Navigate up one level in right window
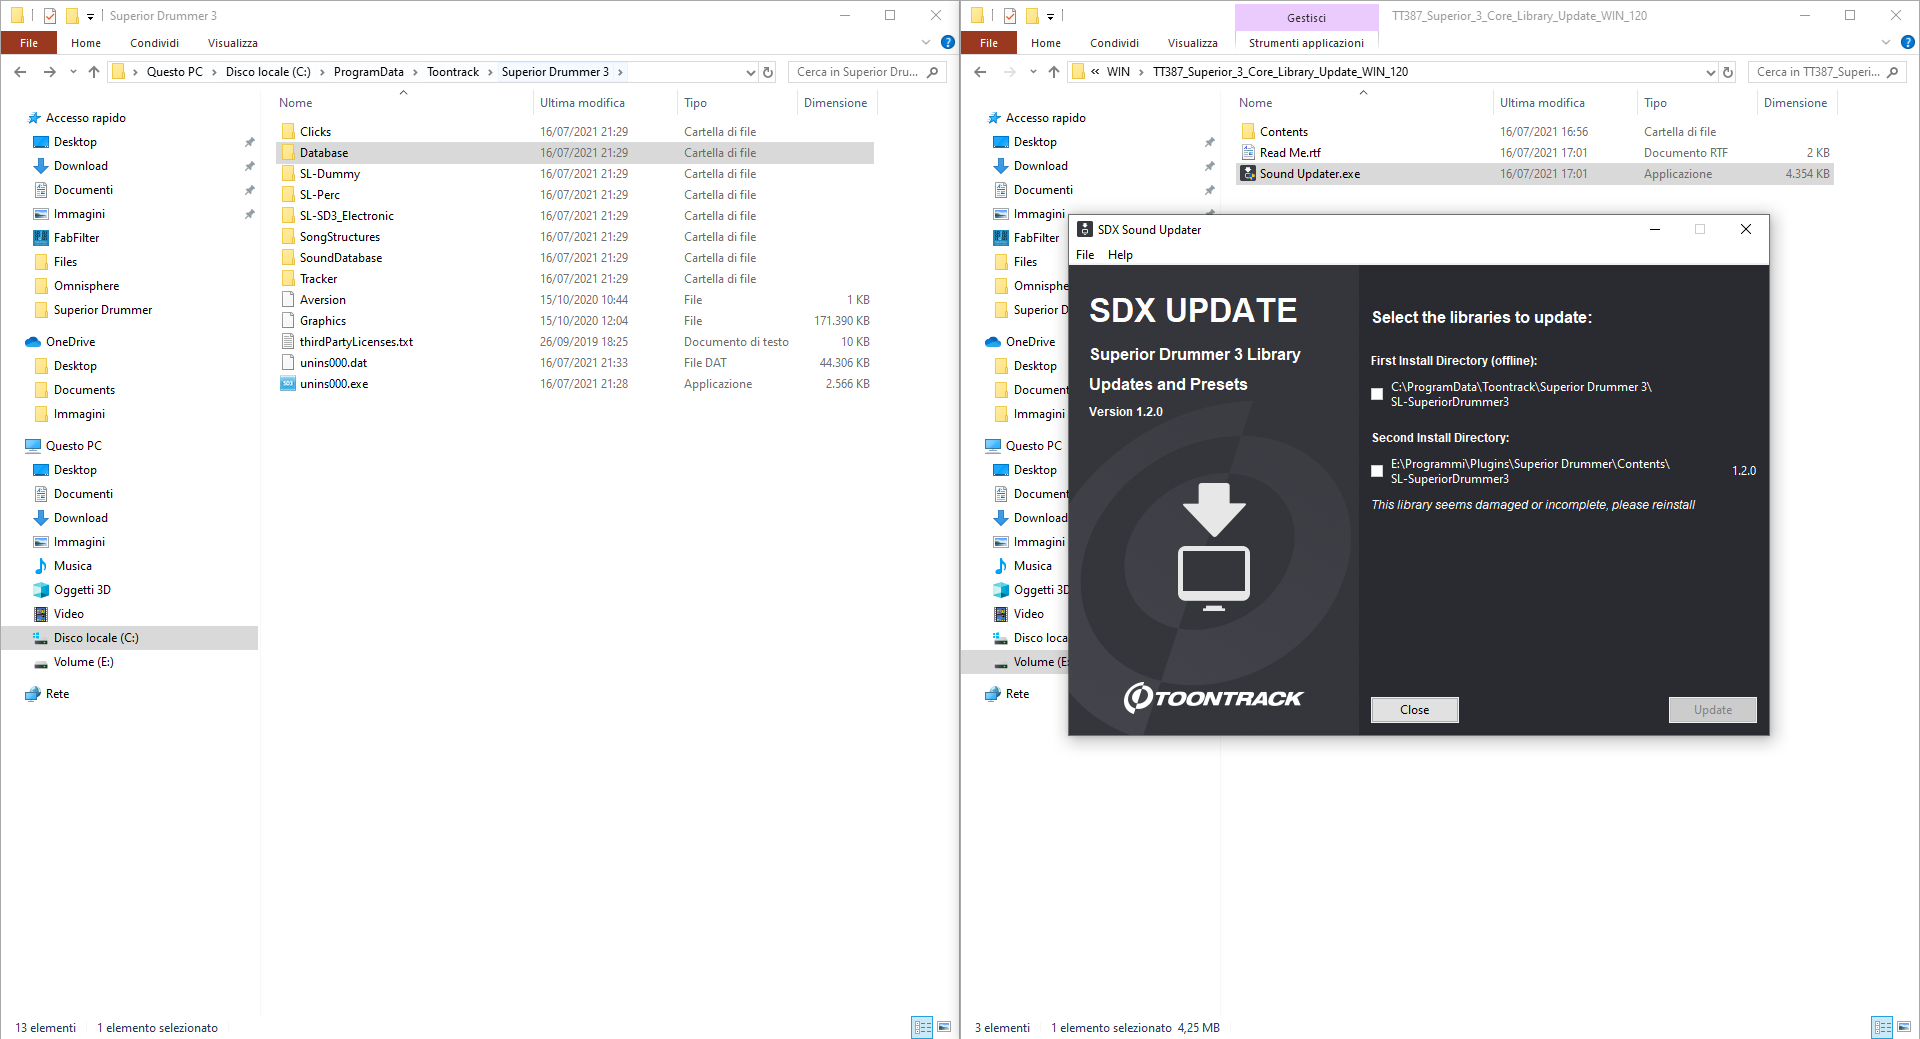The image size is (1920, 1039). click(1054, 72)
